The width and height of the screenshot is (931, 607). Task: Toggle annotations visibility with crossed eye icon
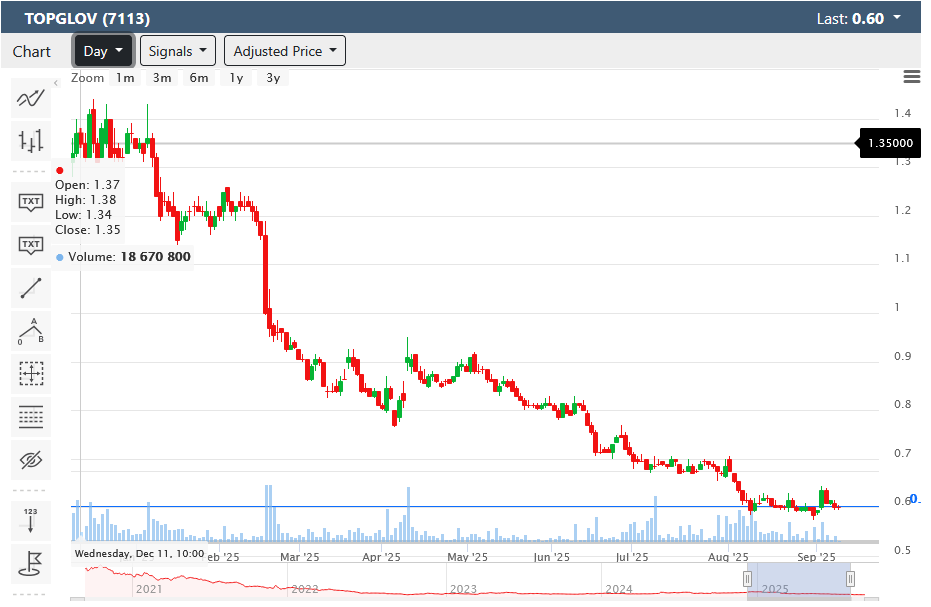31,460
